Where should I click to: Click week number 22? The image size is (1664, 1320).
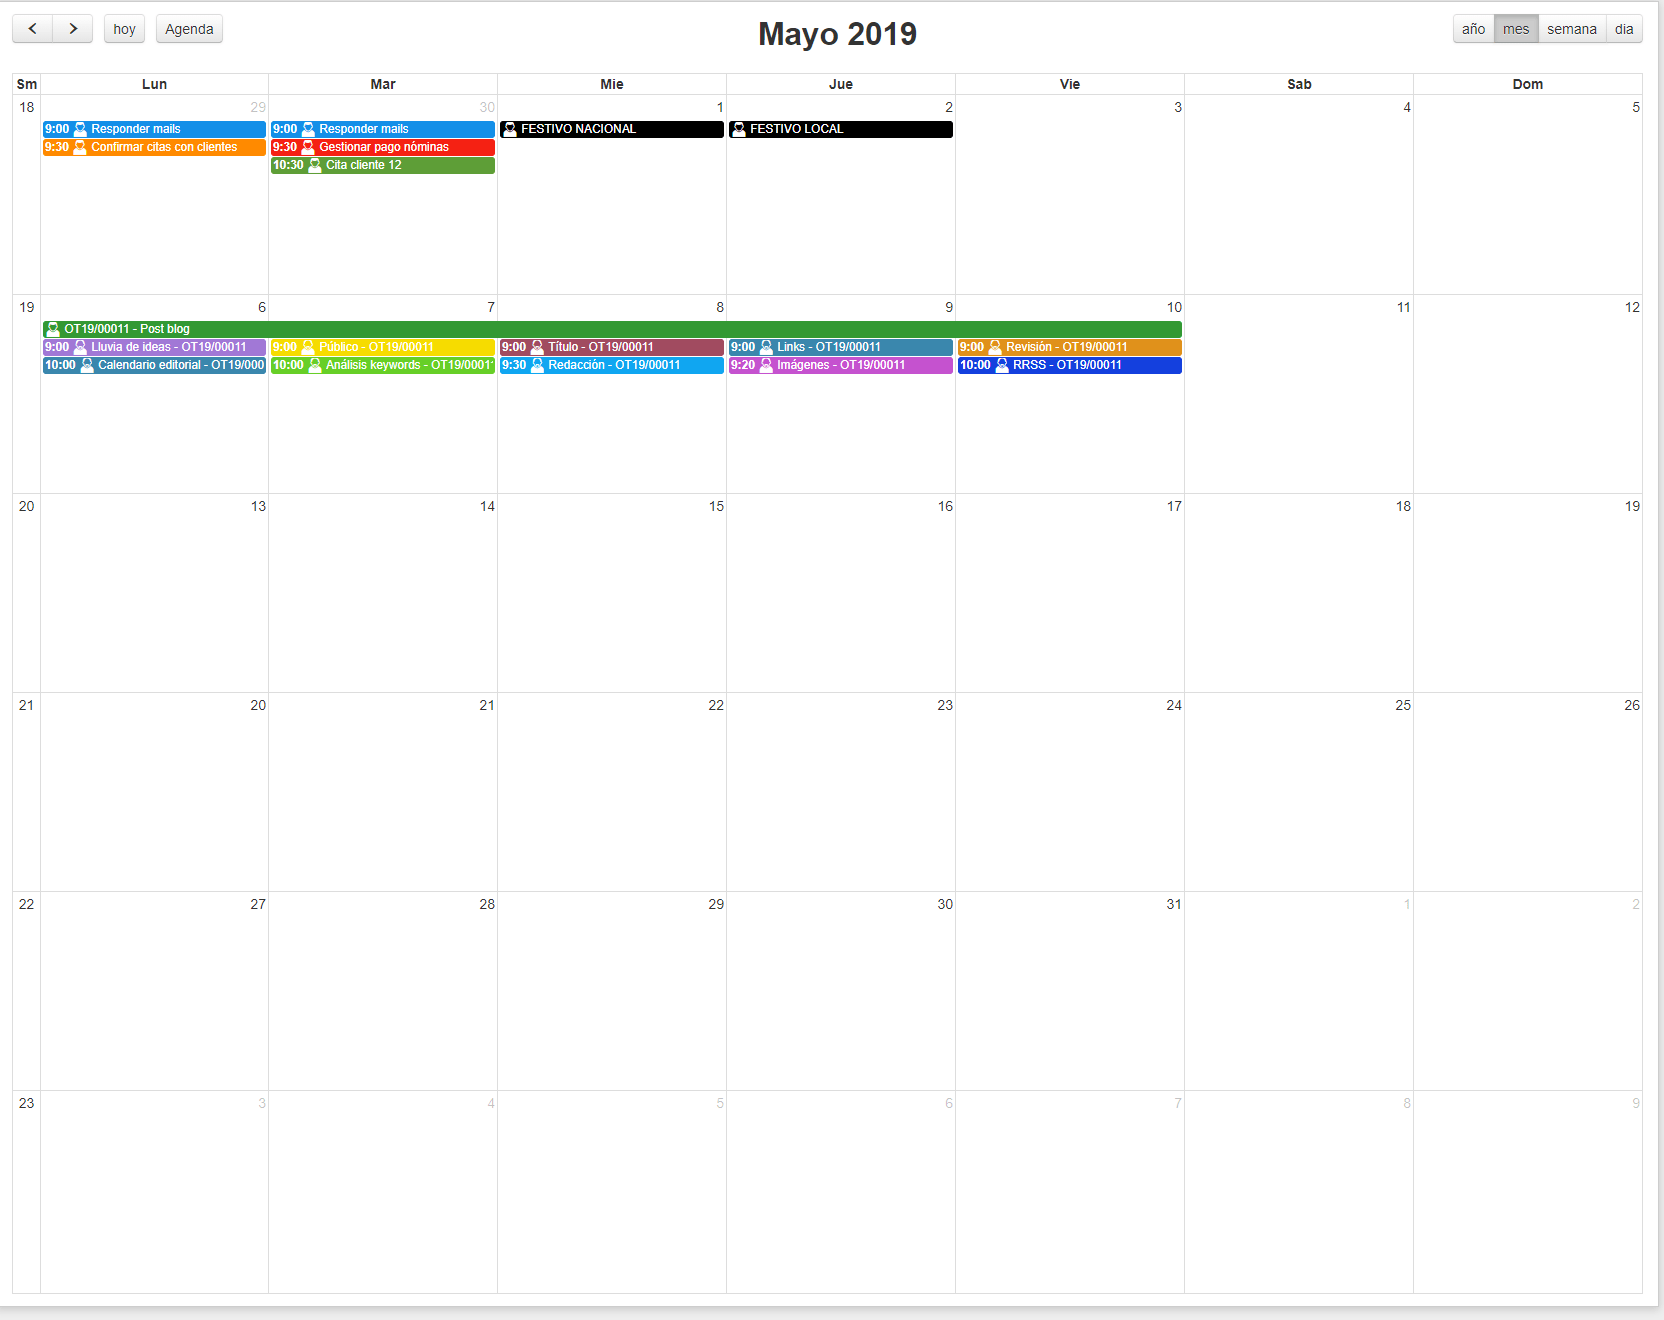(26, 904)
